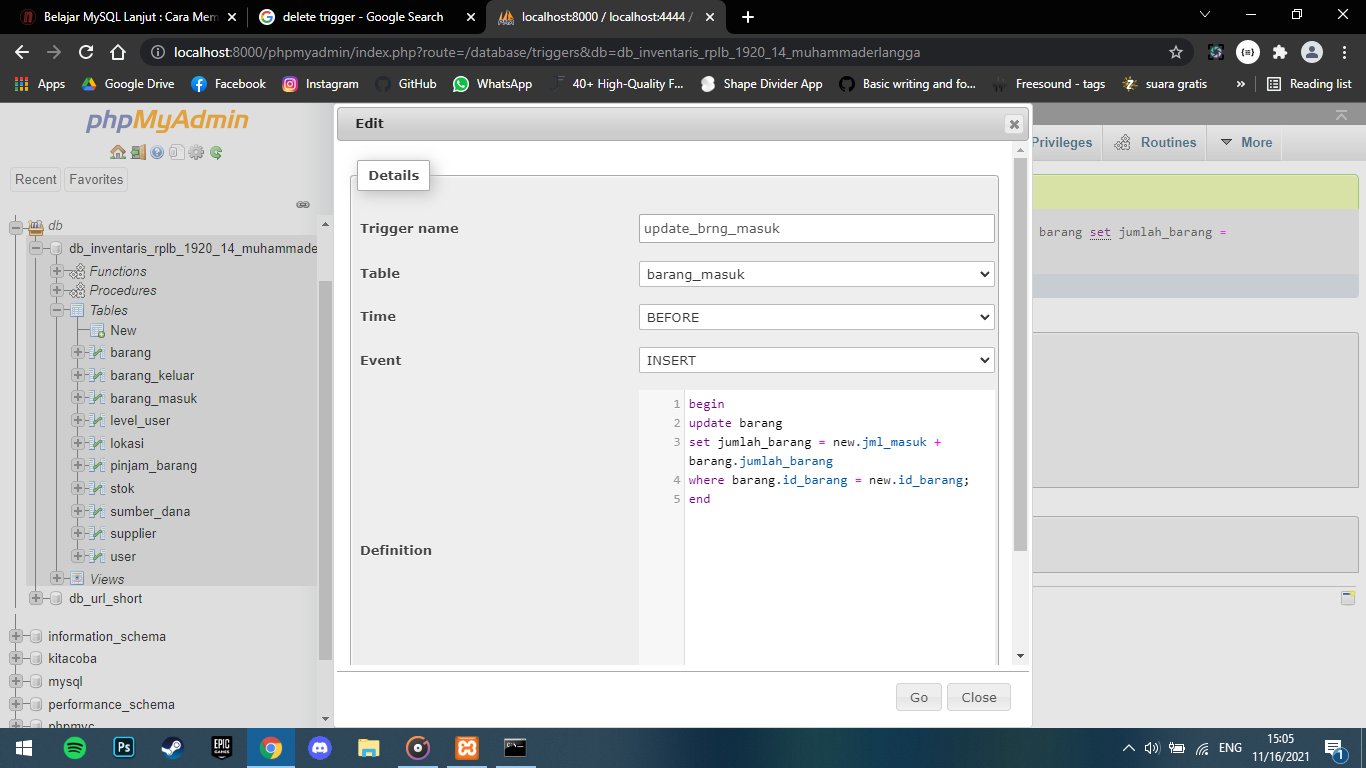This screenshot has height=768, width=1366.
Task: Open the Table dropdown showing barang_masuk
Action: tap(816, 274)
